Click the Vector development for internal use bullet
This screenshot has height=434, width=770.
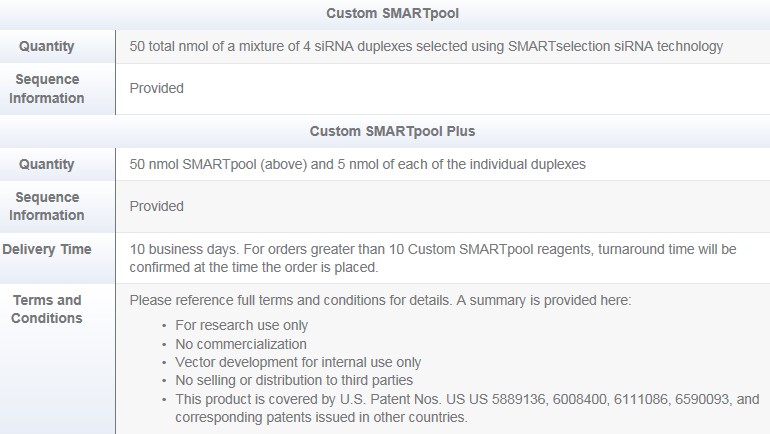tap(298, 362)
